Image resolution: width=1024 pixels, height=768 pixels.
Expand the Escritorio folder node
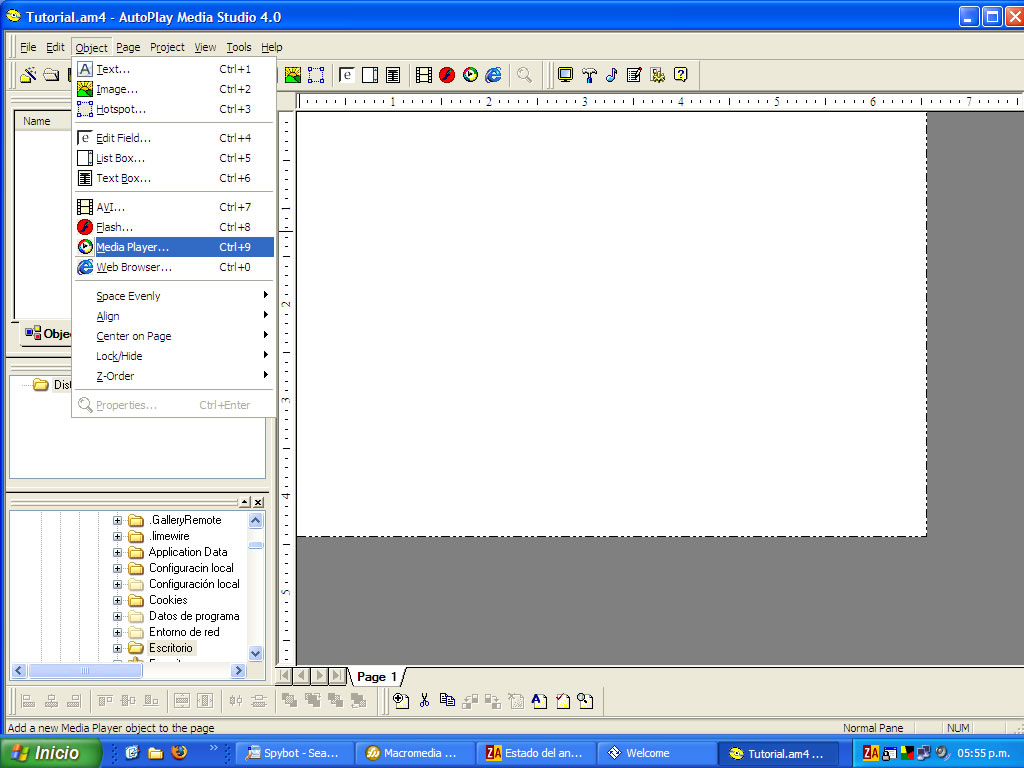[118, 648]
